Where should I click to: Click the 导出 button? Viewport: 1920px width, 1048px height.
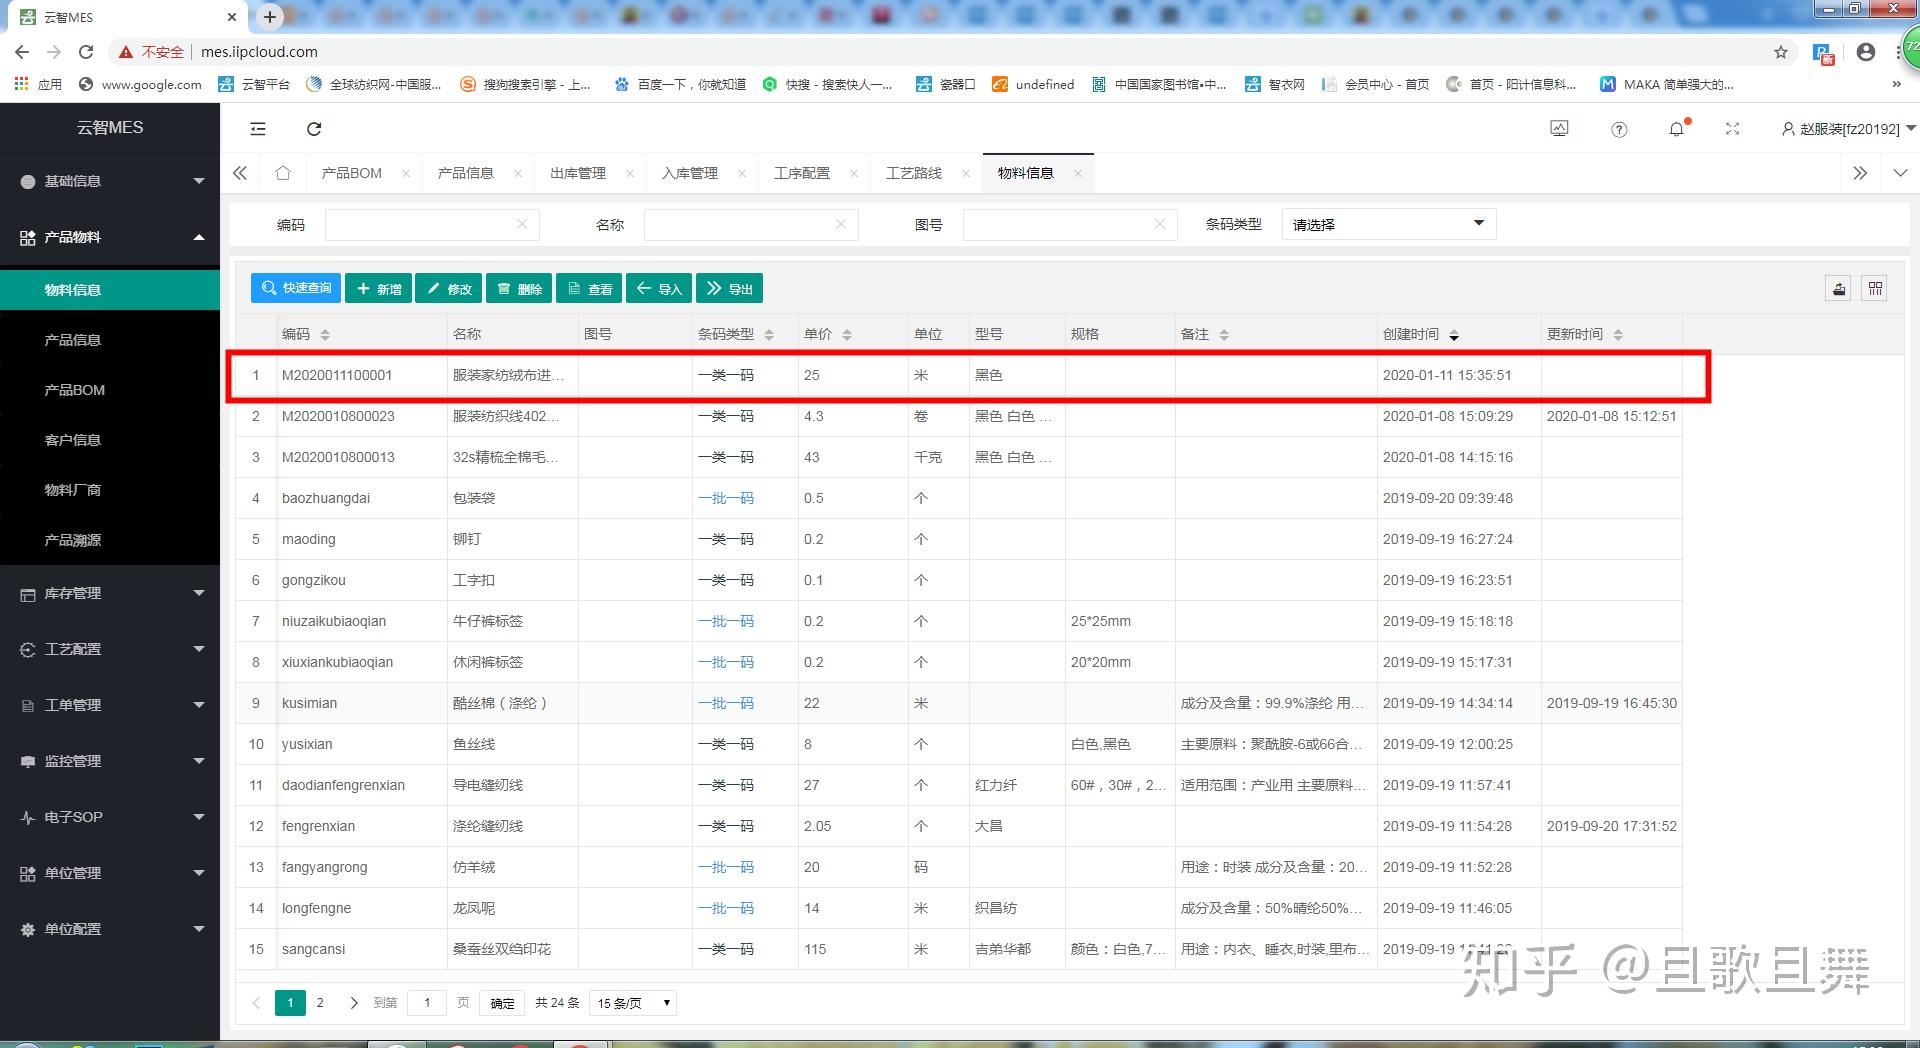tap(729, 288)
